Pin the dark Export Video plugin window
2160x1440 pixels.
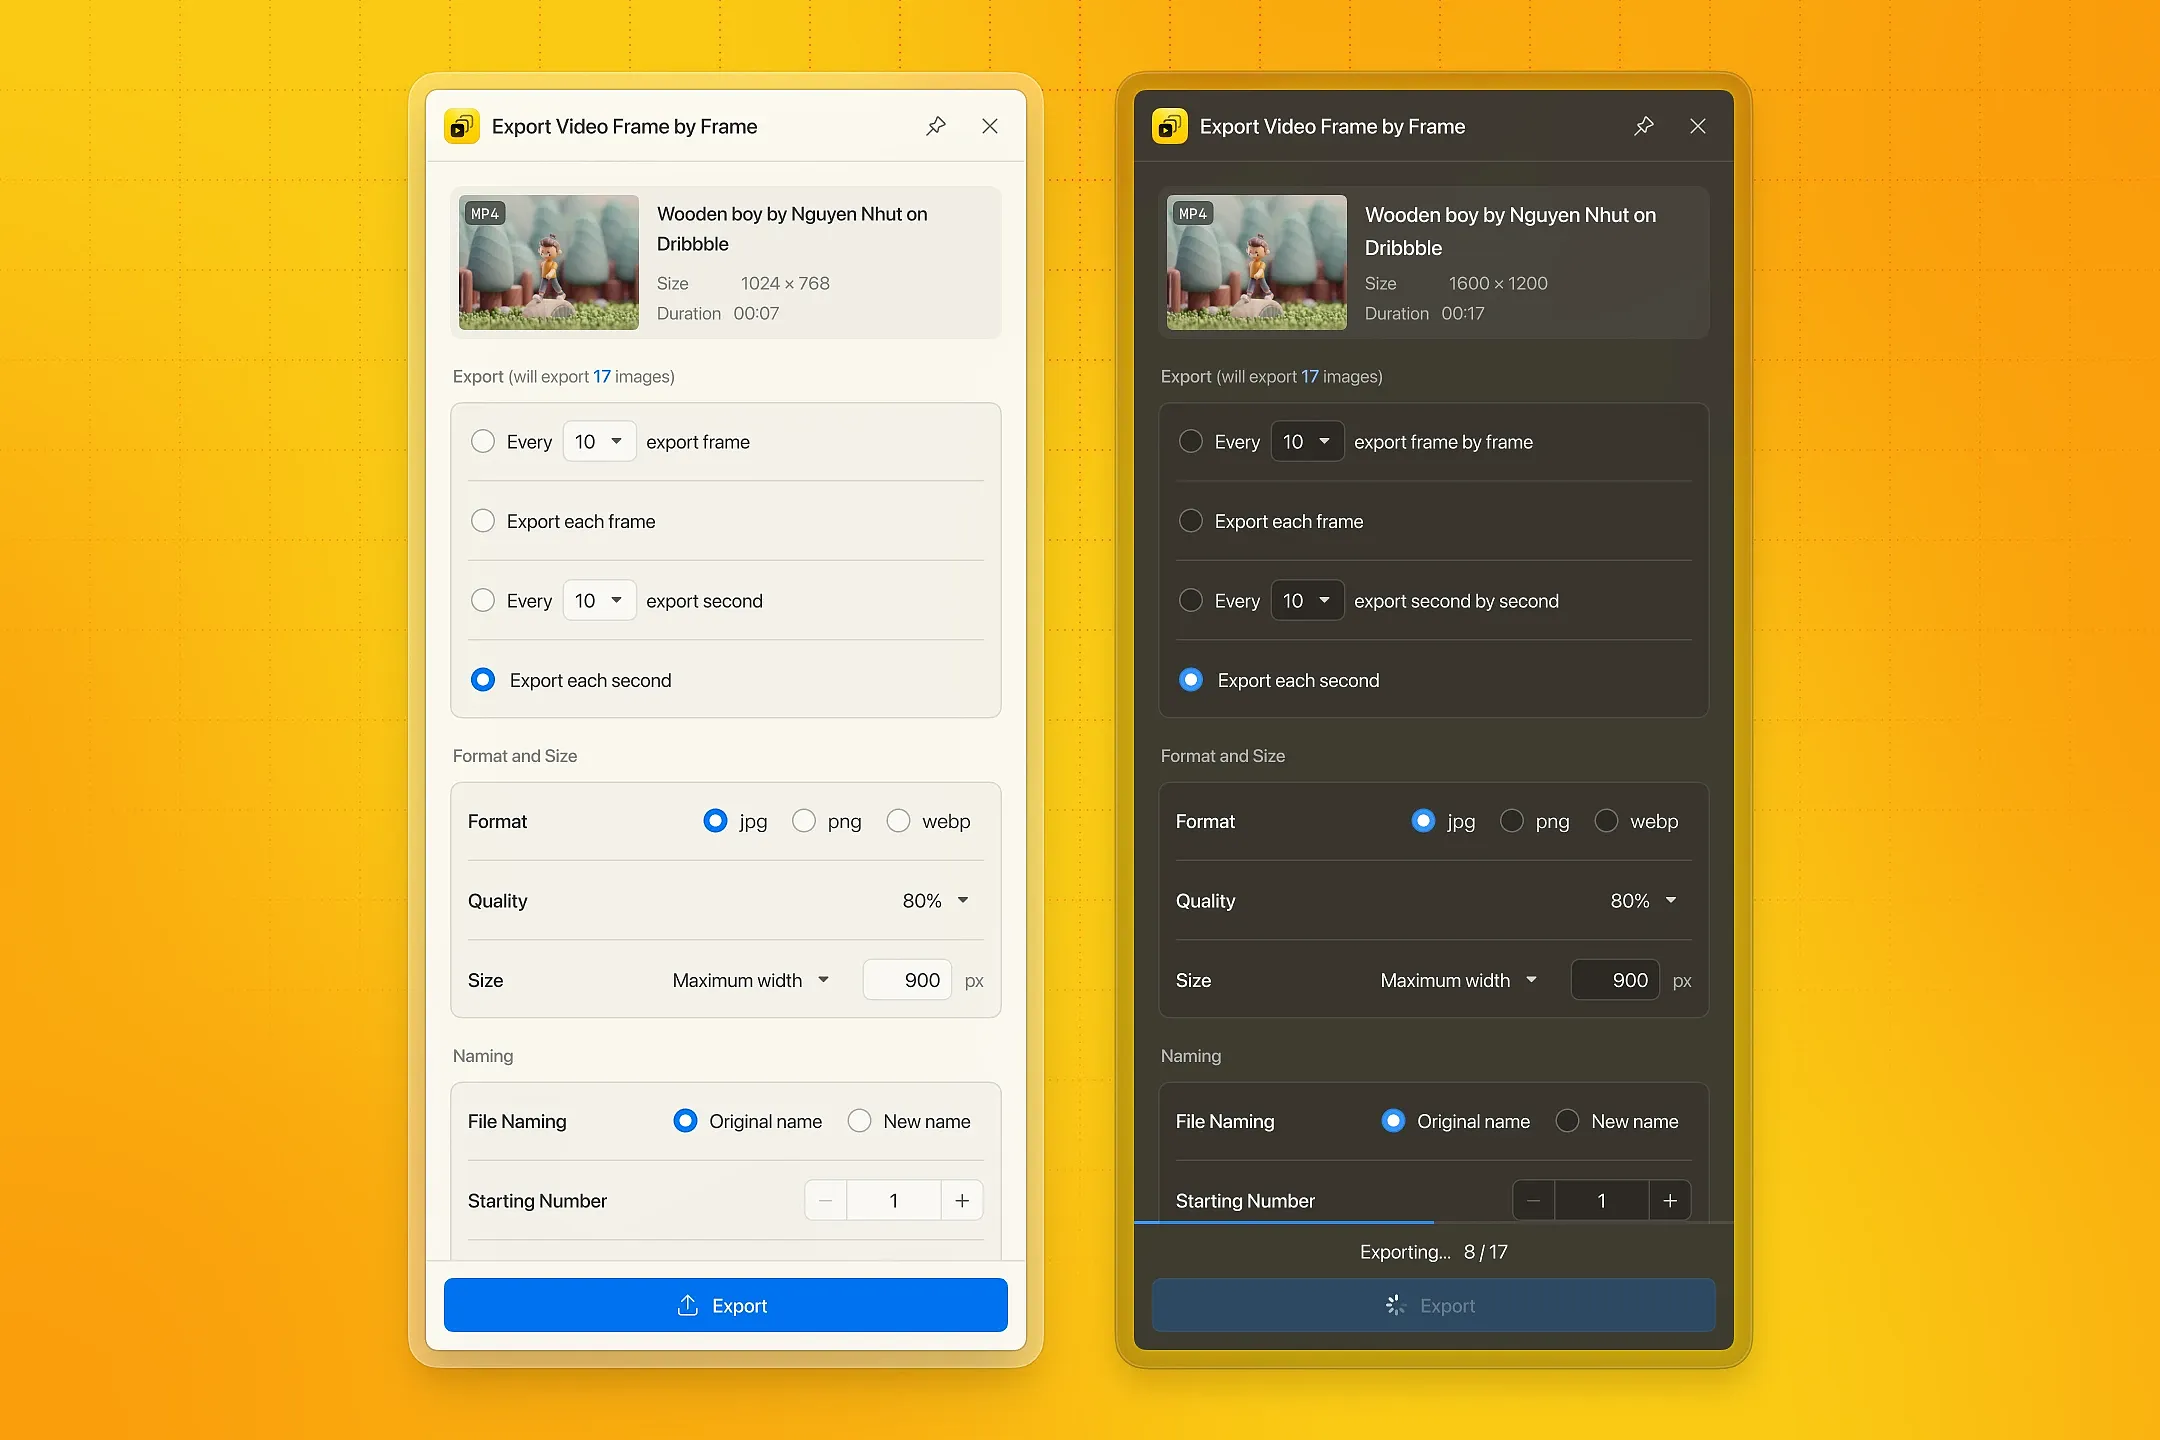(1644, 126)
